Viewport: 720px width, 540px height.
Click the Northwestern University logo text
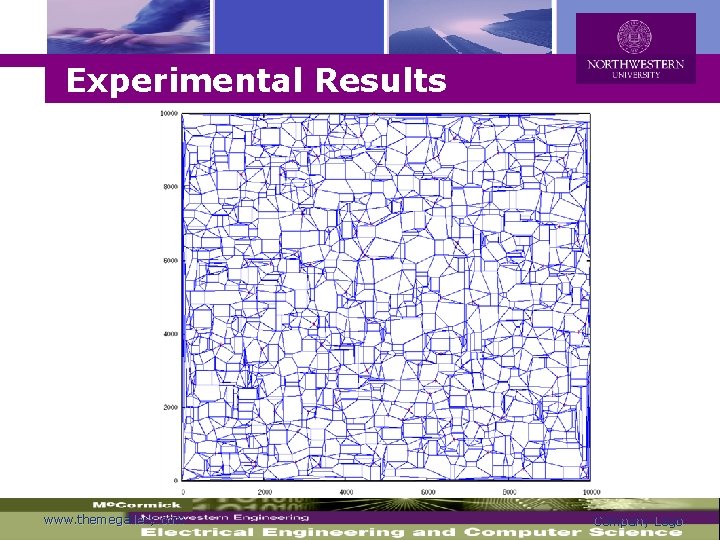[636, 68]
